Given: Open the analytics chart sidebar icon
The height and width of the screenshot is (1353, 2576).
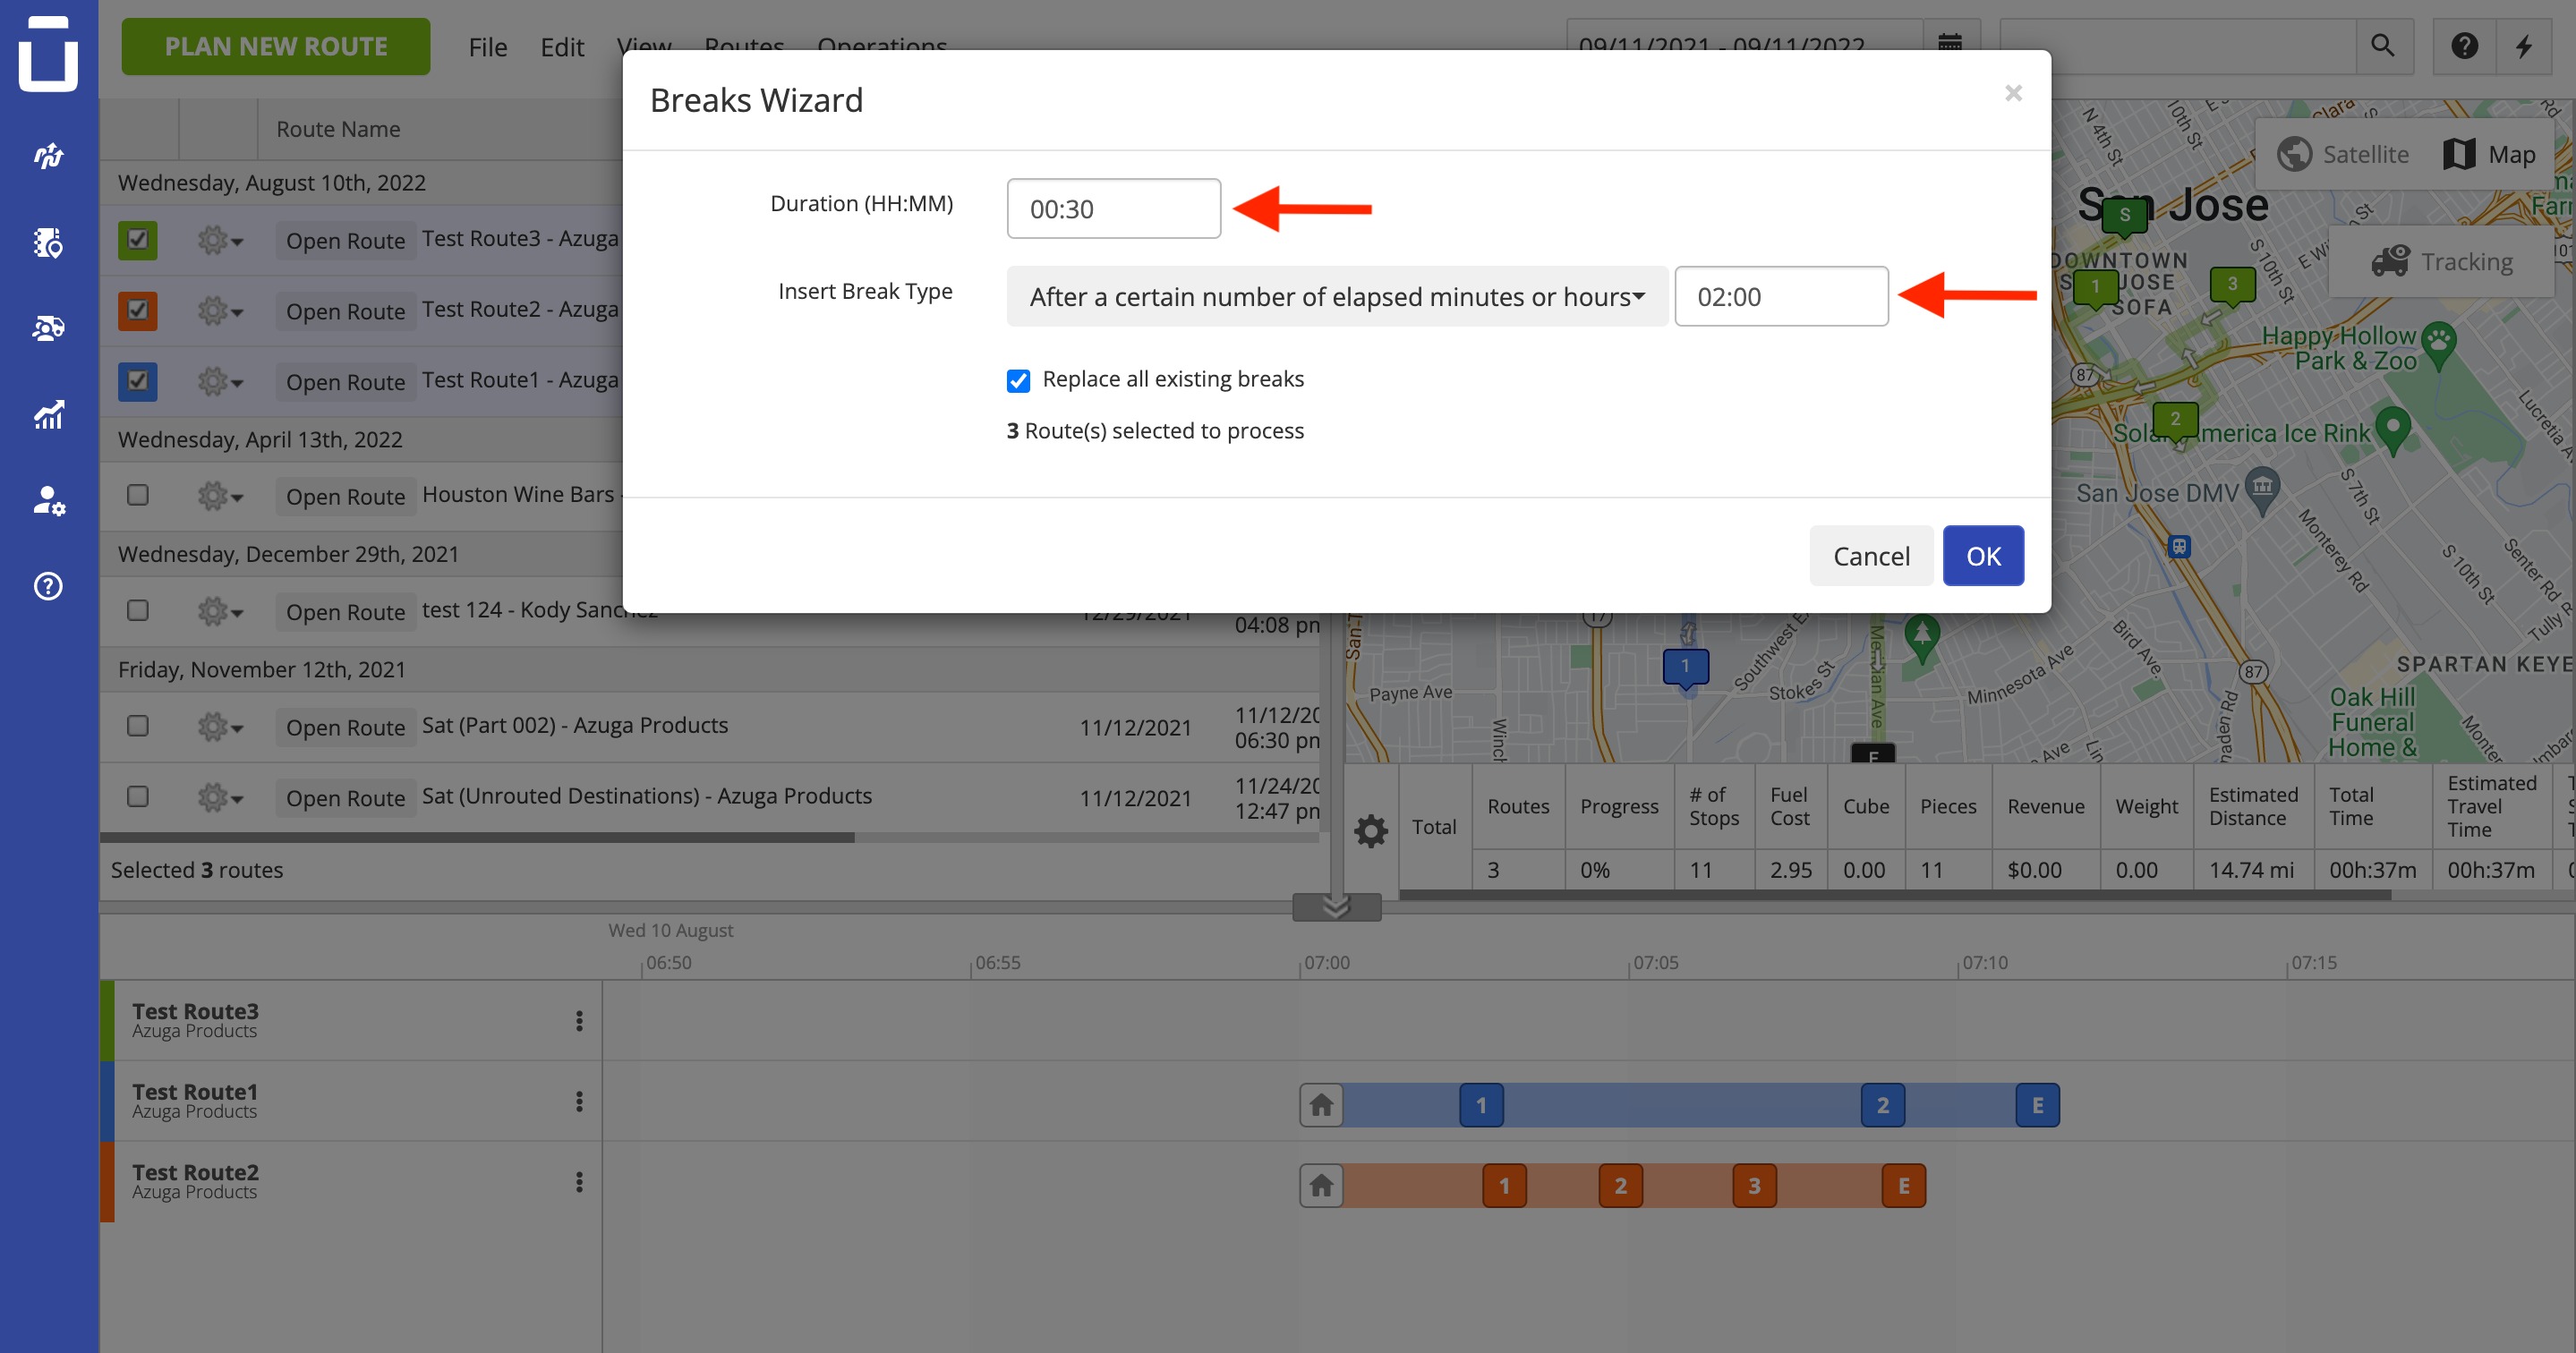Looking at the screenshot, I should pos(48,414).
